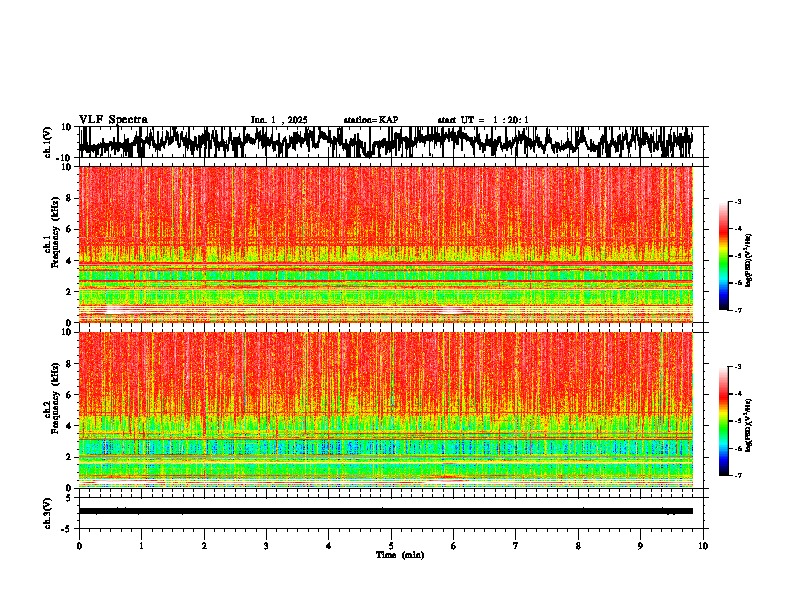Click the ch.1 voltage waveform trace panel
Image resolution: width=792 pixels, height=612 pixels.
[391, 142]
